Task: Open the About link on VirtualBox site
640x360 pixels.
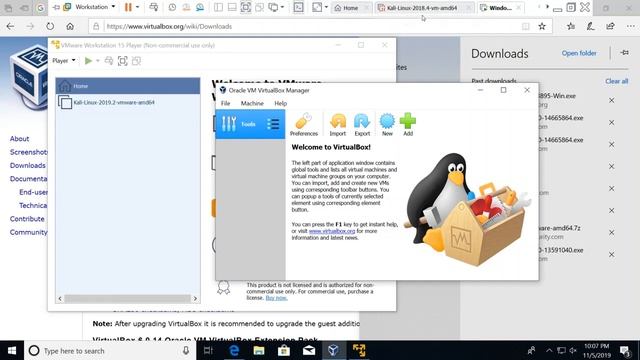Action: [19, 139]
